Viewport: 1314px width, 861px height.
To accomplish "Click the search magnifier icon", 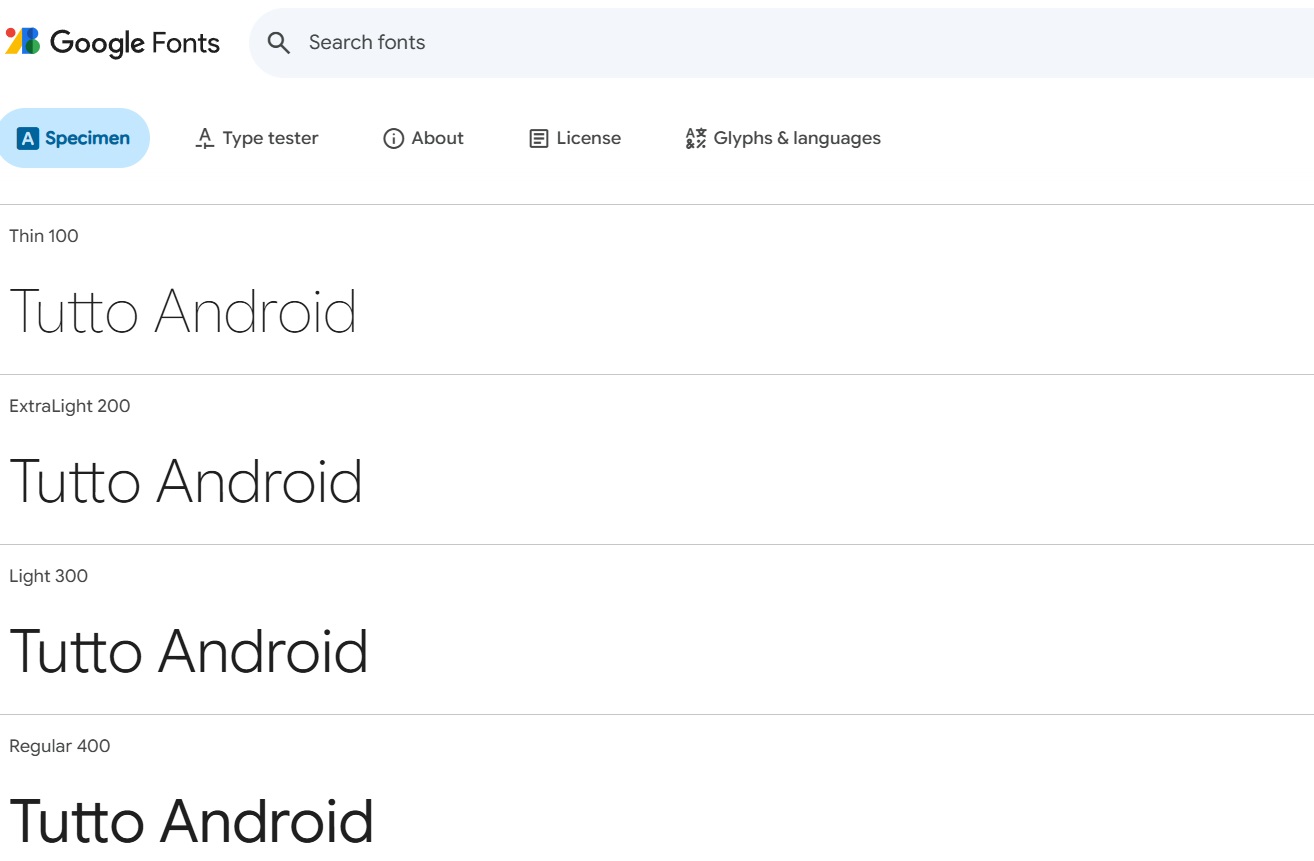I will (x=278, y=43).
